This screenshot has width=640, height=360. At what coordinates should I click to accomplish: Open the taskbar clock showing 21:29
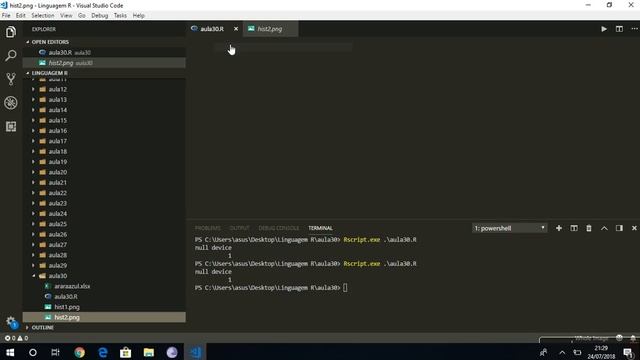click(x=601, y=352)
